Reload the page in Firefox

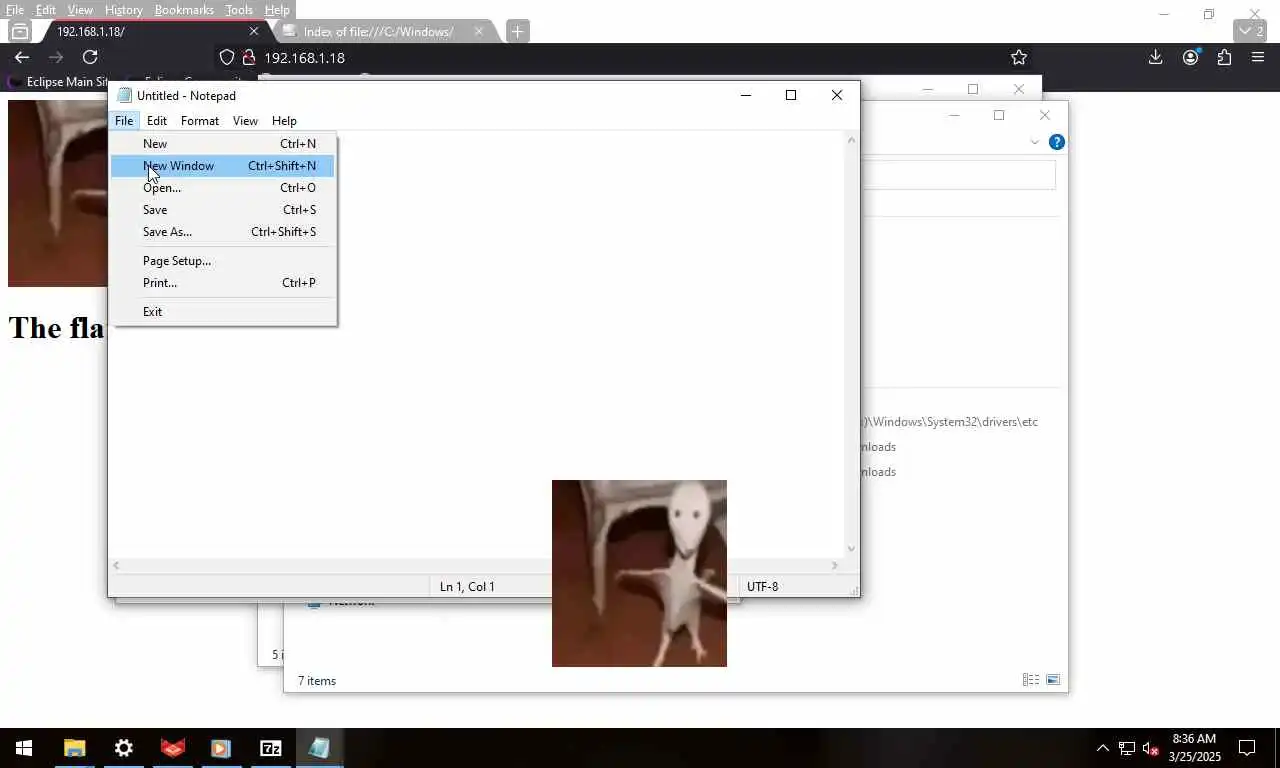point(90,58)
